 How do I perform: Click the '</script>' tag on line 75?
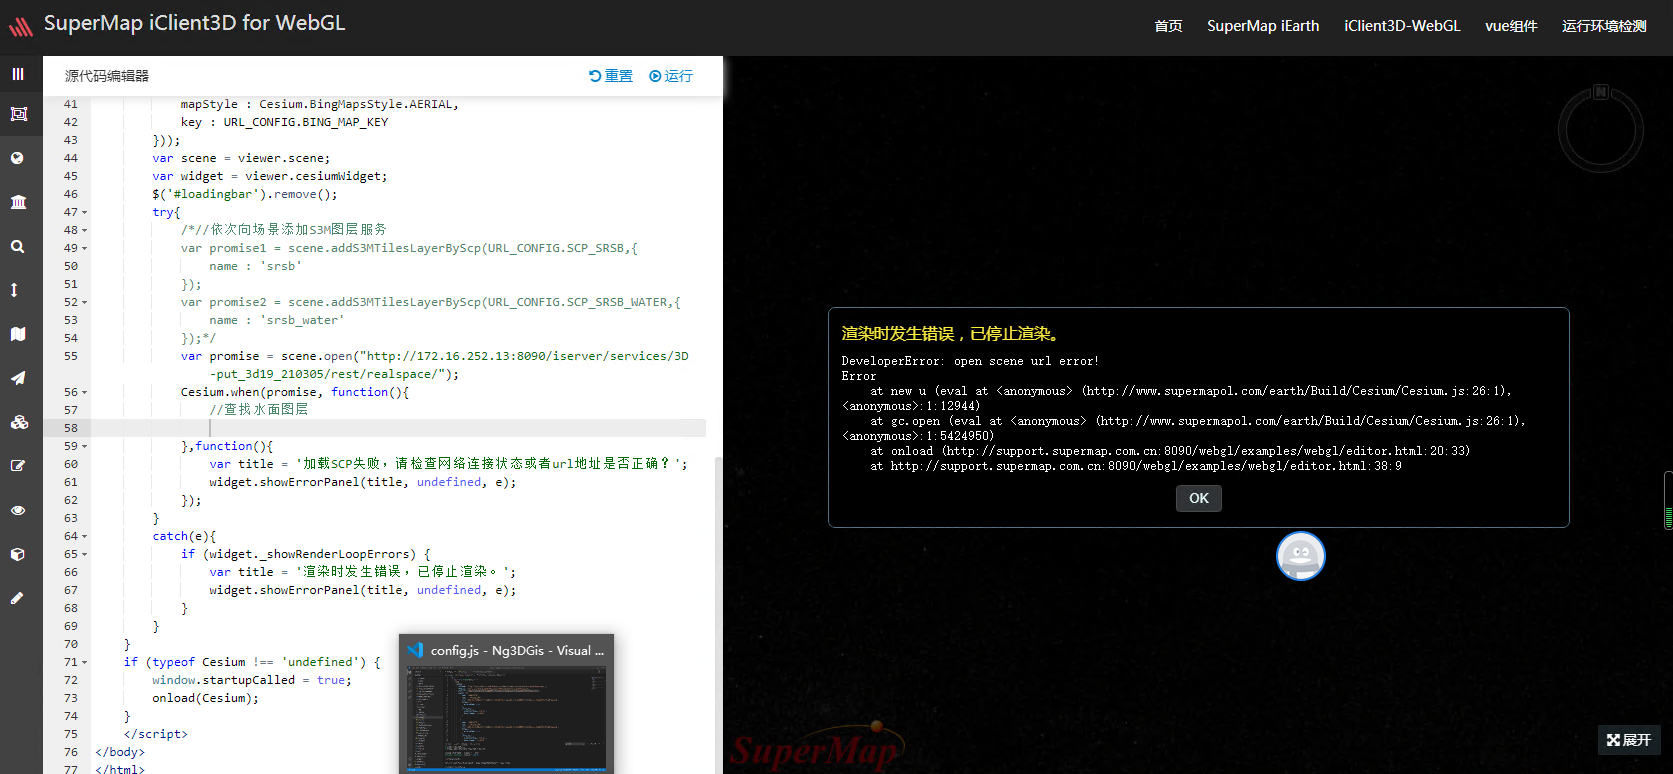point(155,734)
